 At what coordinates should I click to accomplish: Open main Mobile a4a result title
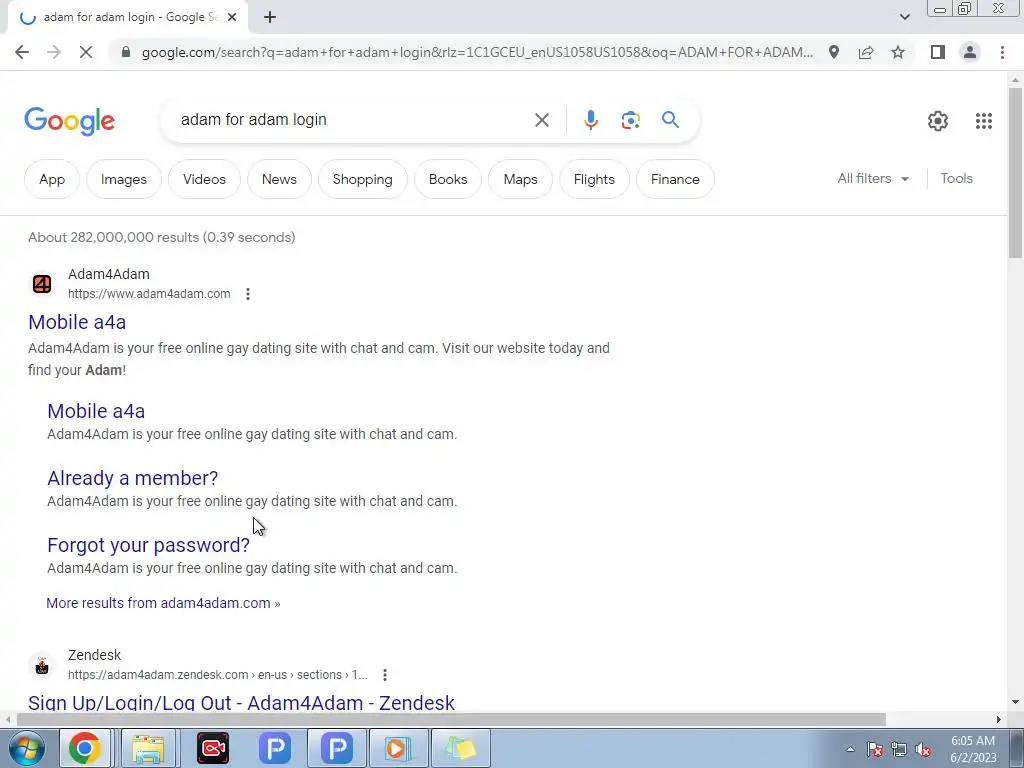(77, 322)
